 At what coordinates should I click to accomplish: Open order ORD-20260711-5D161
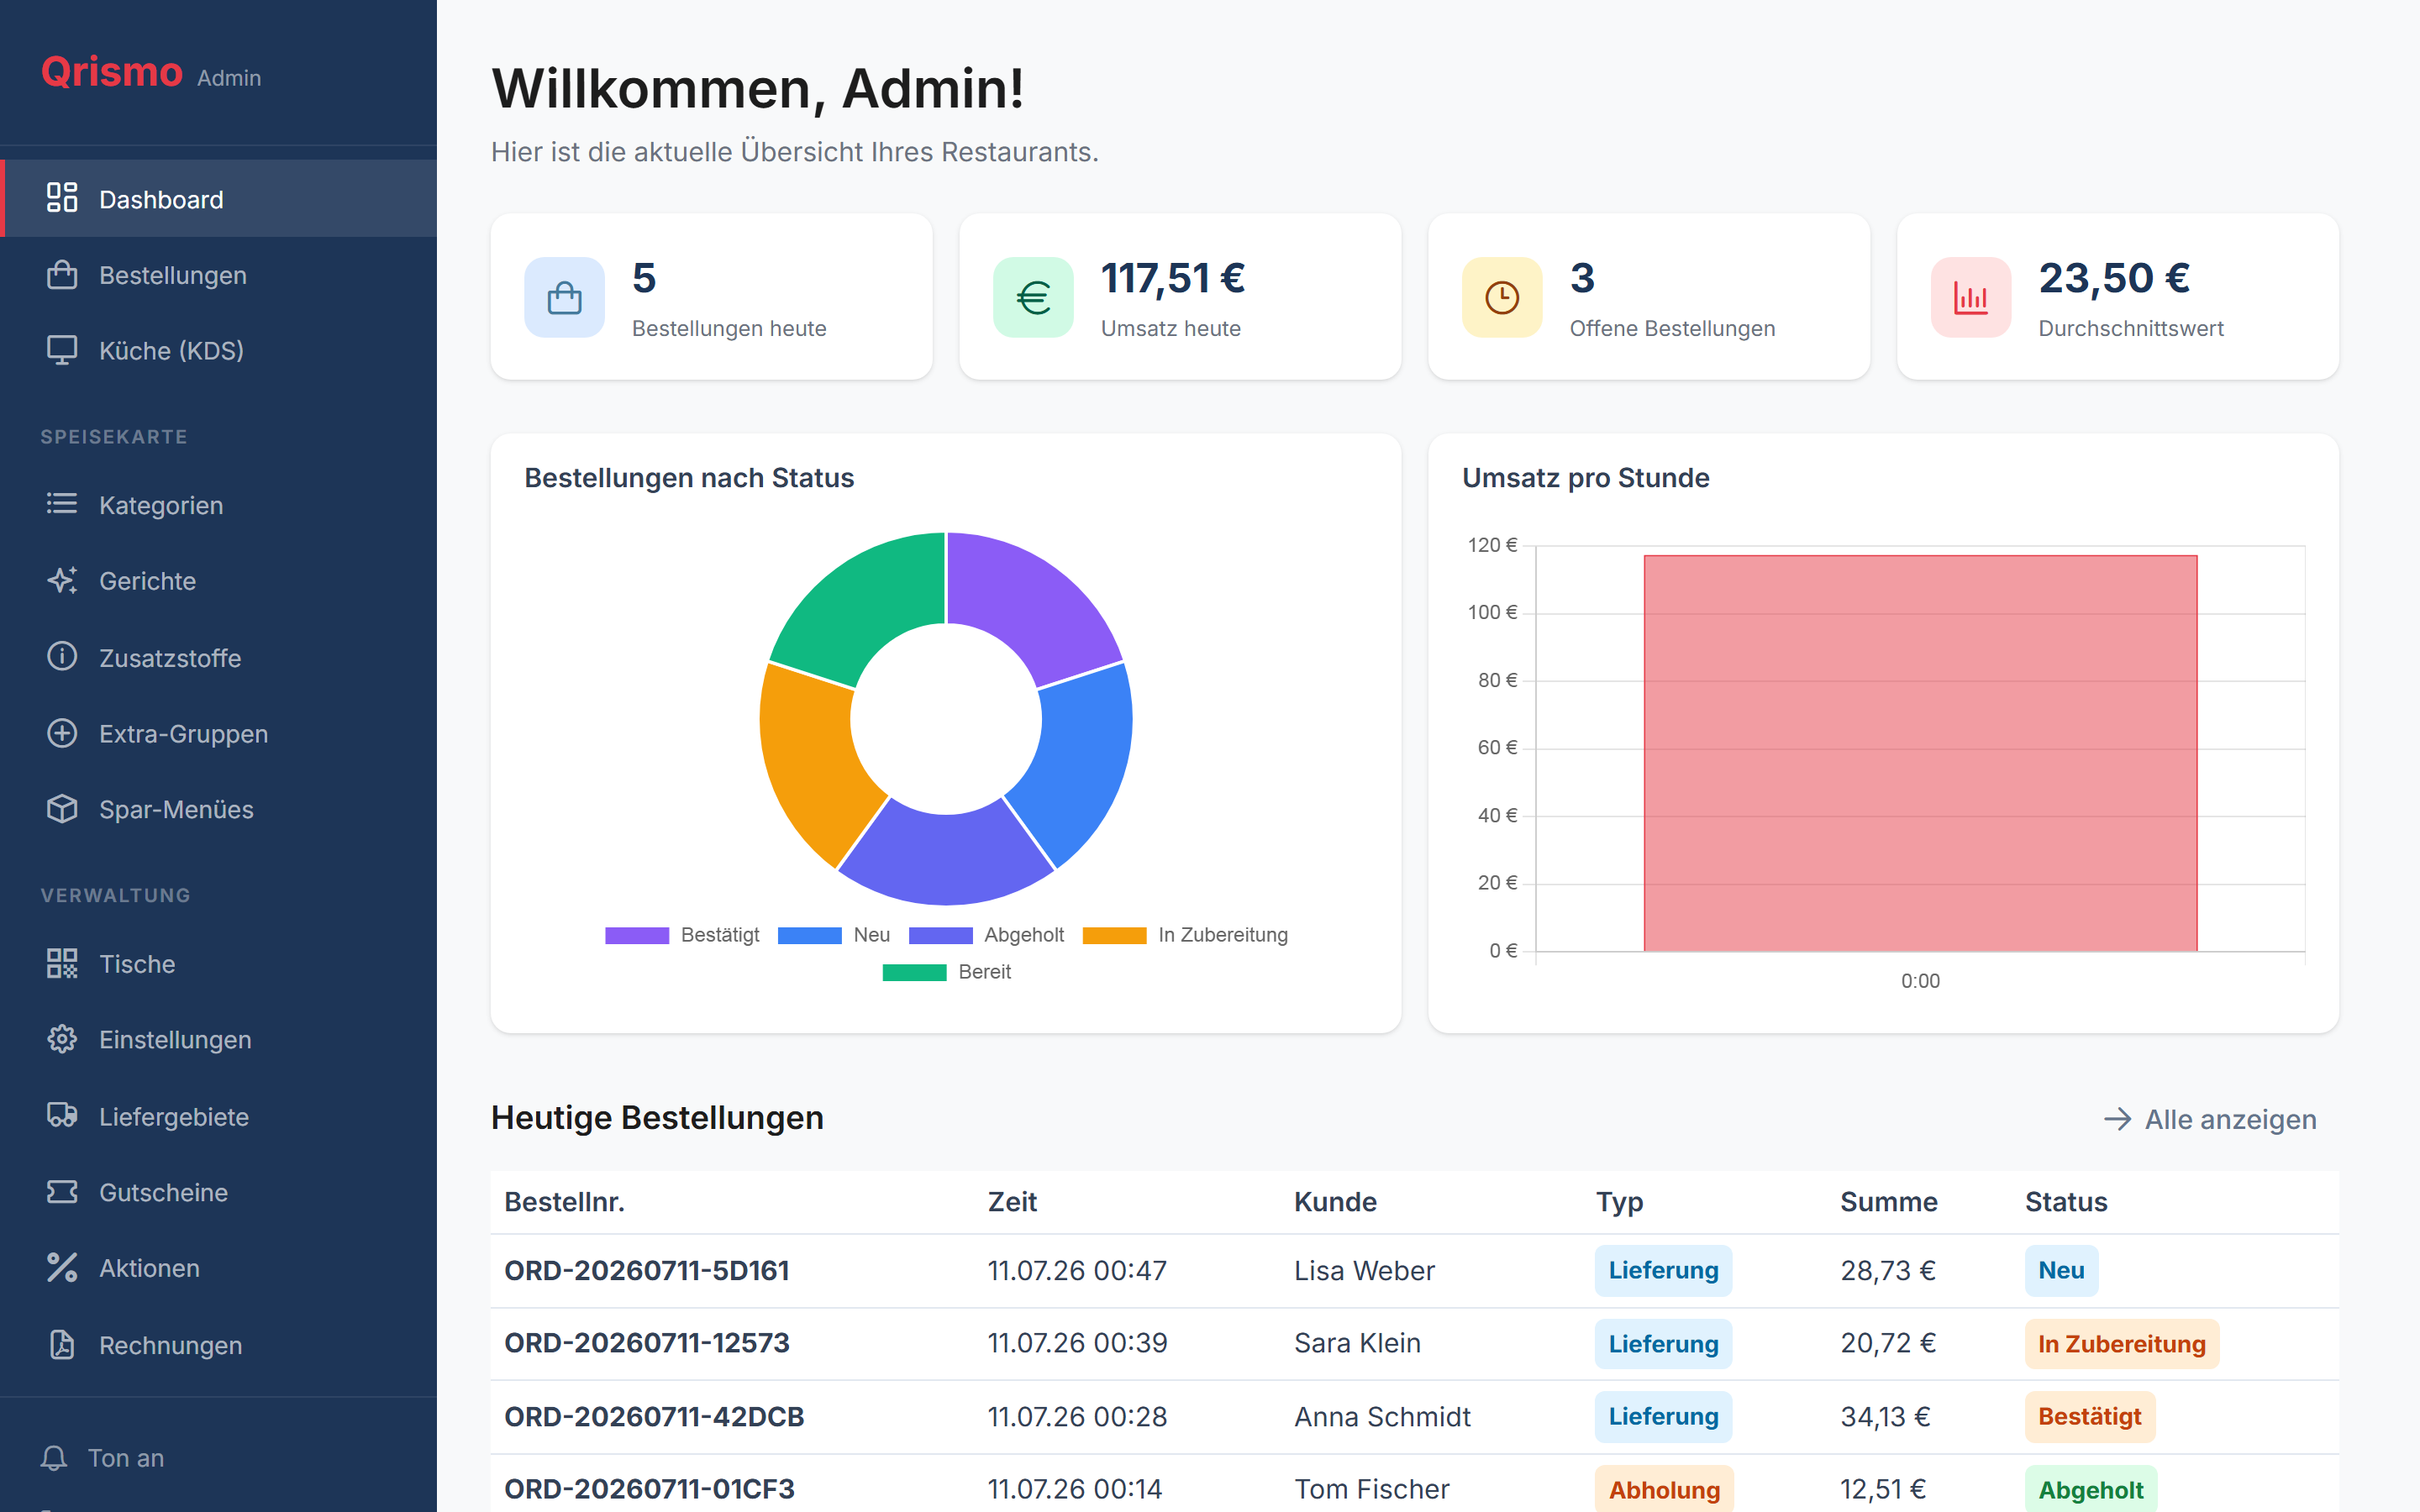point(646,1270)
